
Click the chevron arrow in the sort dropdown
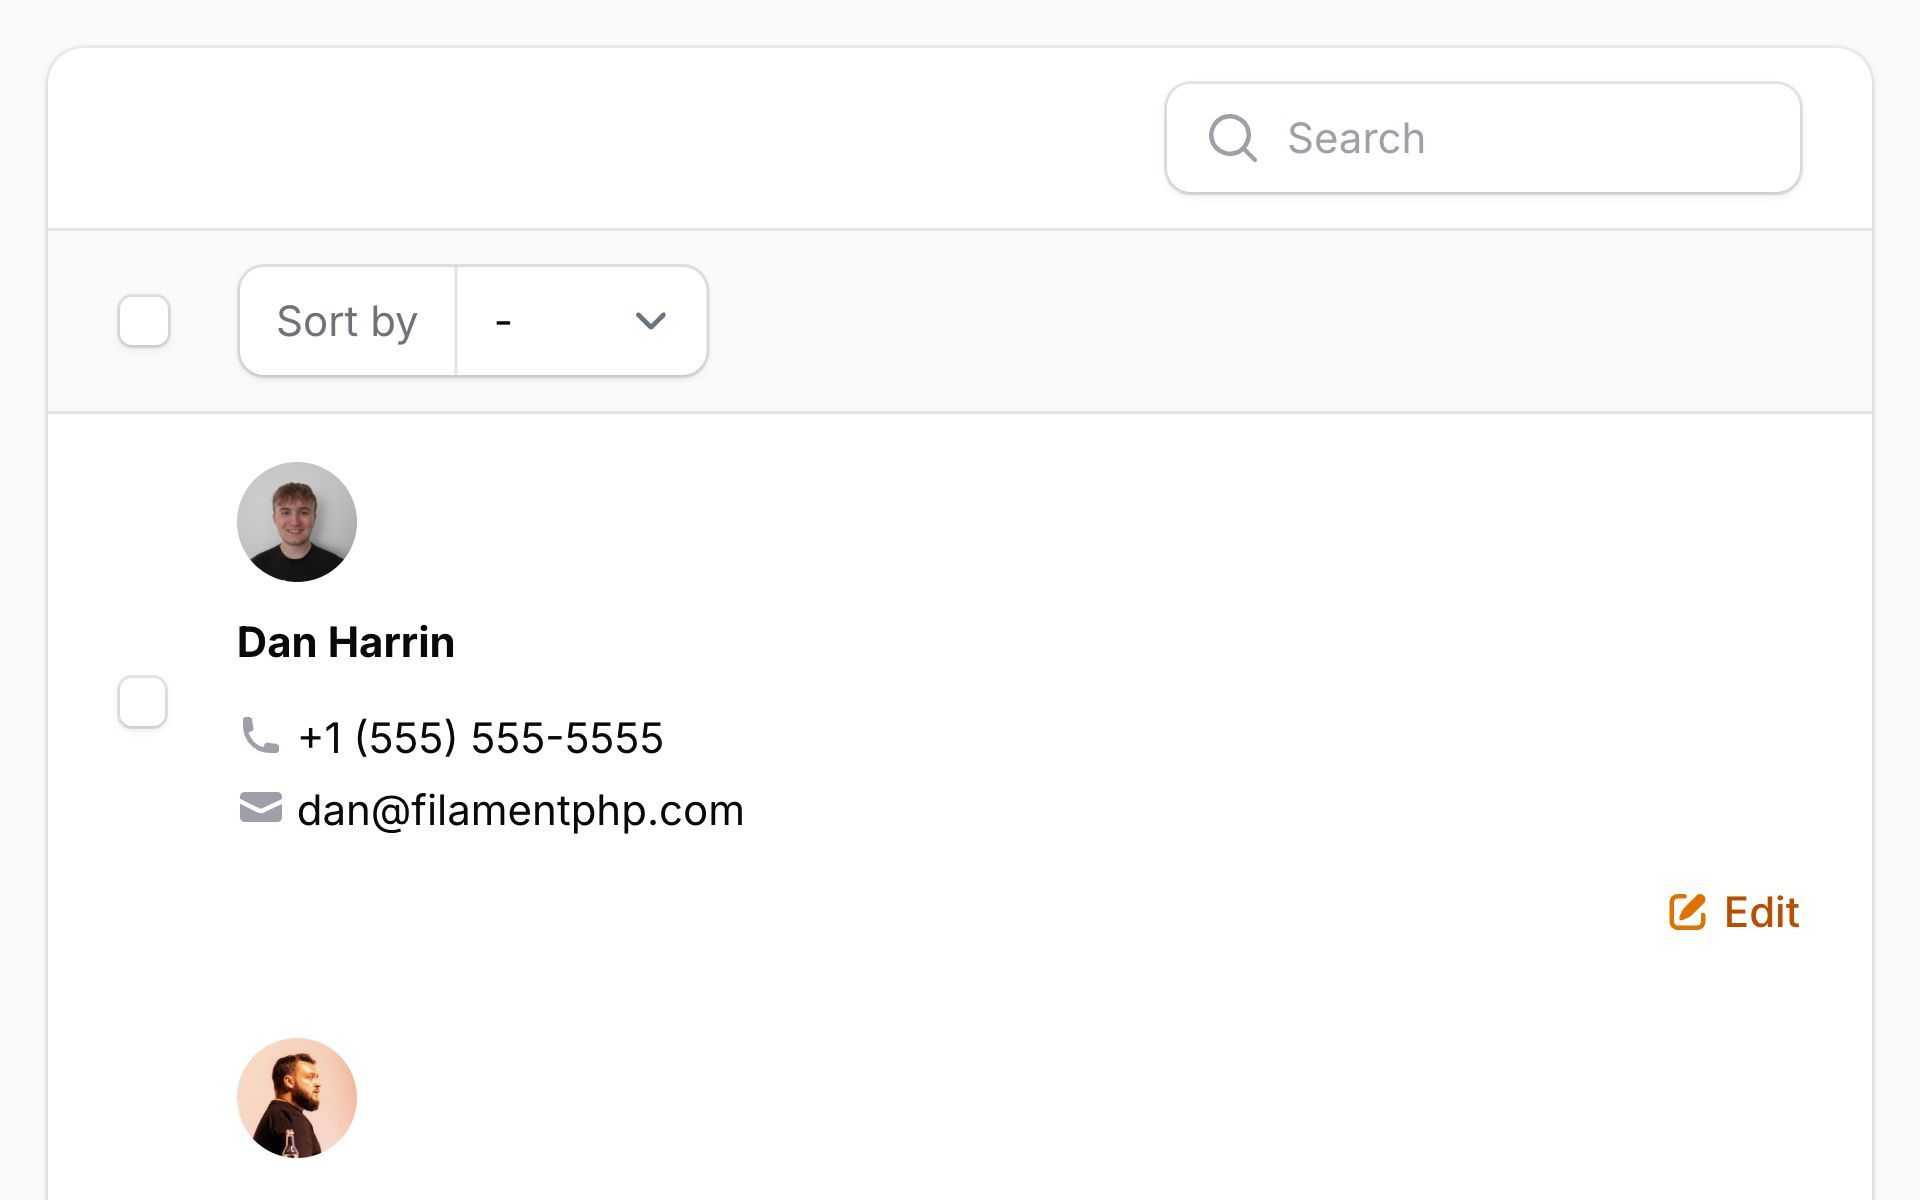pos(650,321)
